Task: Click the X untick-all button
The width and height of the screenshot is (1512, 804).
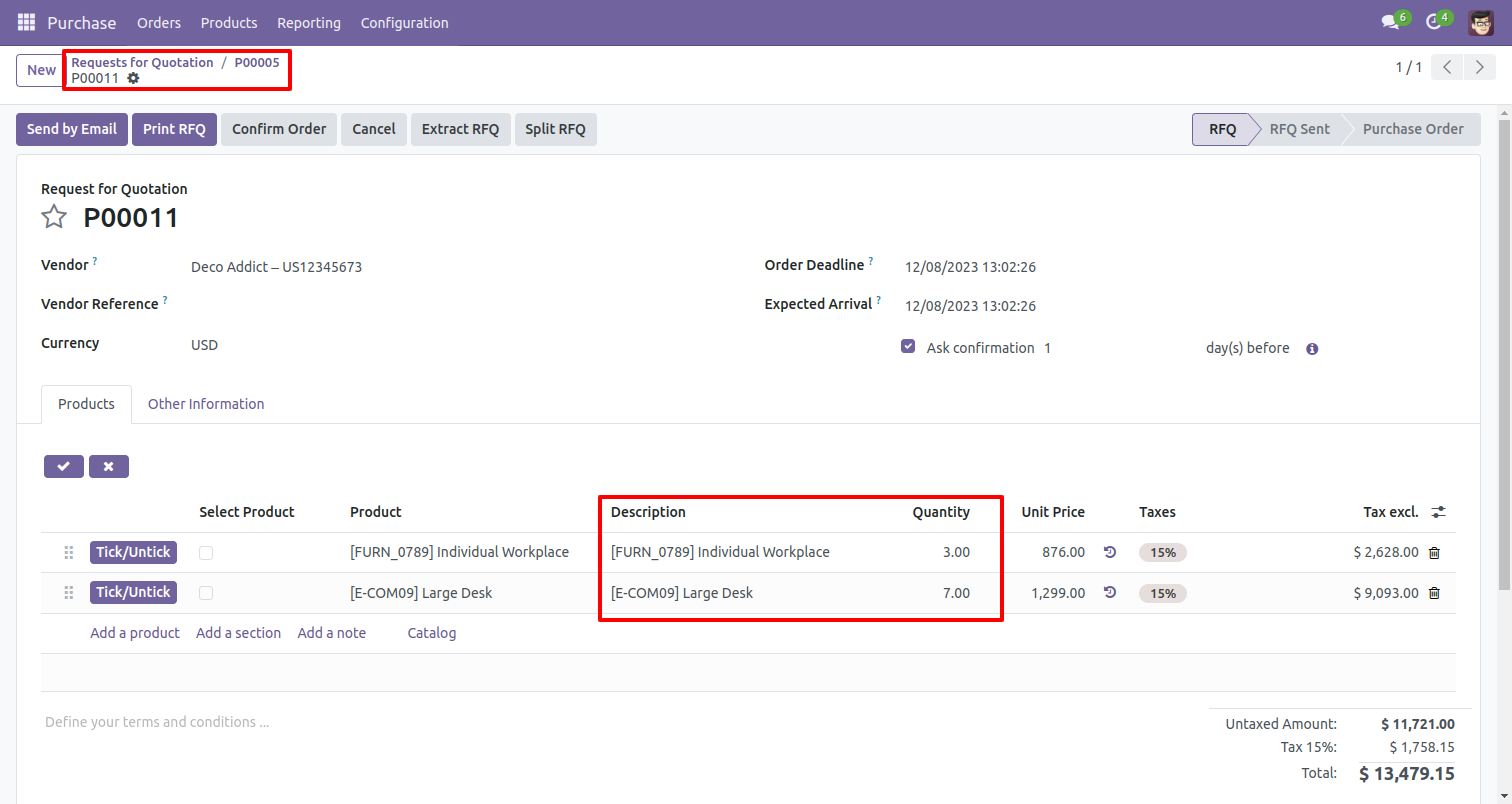Action: (x=109, y=466)
